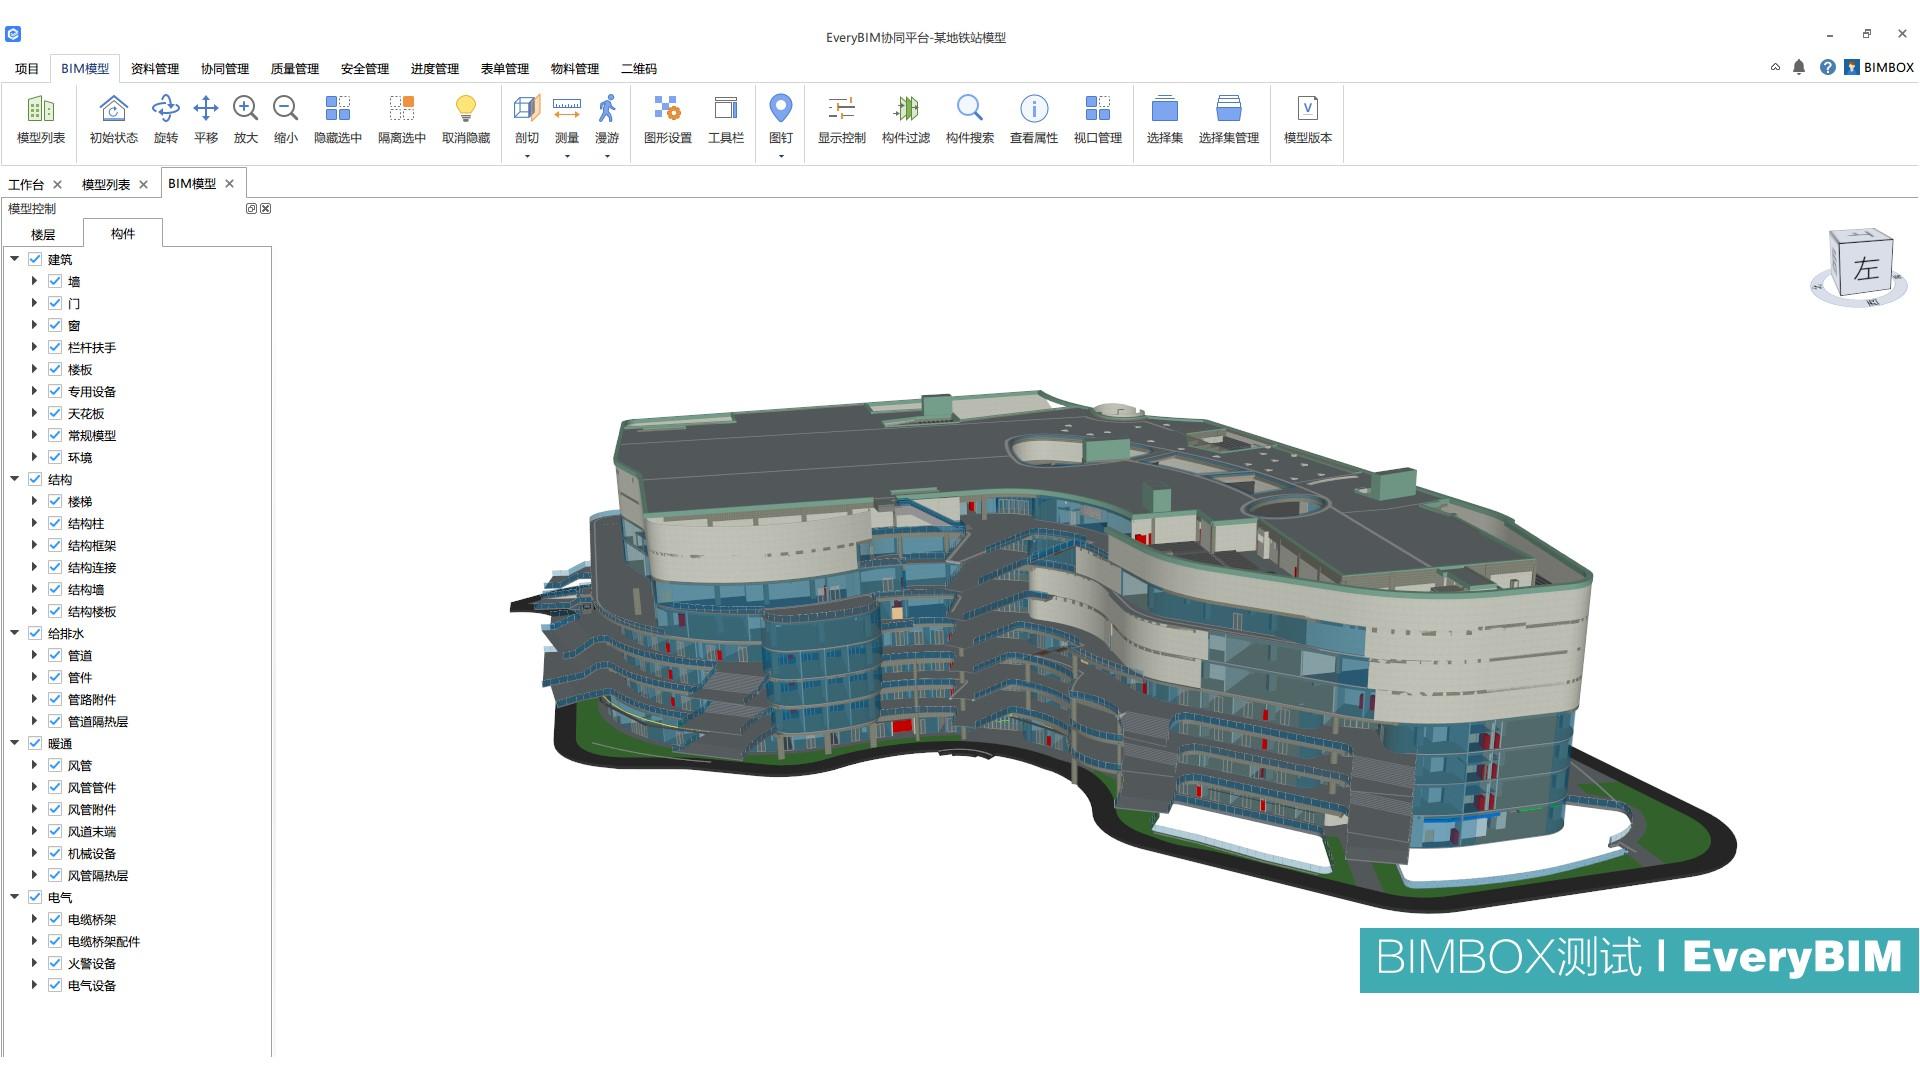Open 图形设置 graphic settings
Viewport: 1920px width, 1080px height.
point(665,120)
